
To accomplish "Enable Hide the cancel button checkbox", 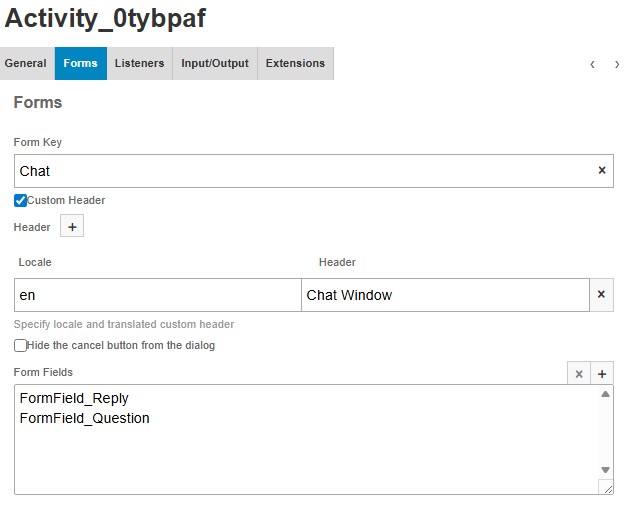I will pyautogui.click(x=21, y=345).
